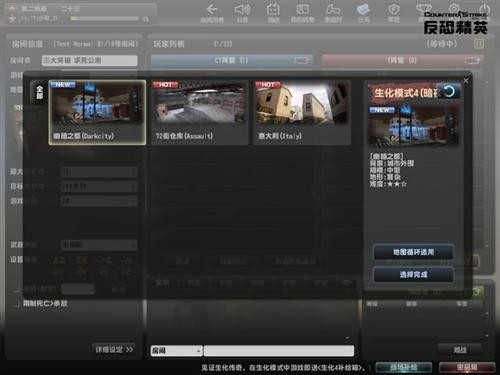
Task: Click the scrolling tip text at the bottom
Action: 283,368
